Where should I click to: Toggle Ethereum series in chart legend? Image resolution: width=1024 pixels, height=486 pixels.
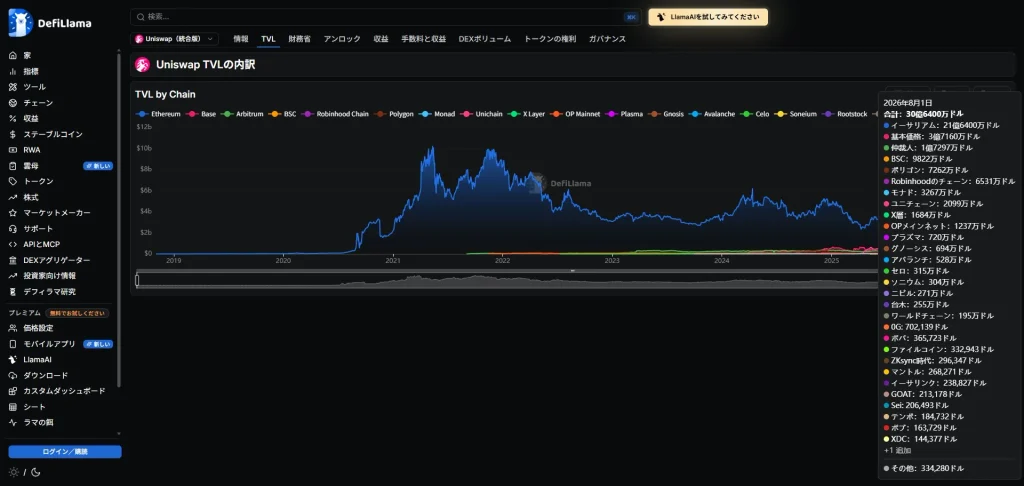(x=157, y=114)
